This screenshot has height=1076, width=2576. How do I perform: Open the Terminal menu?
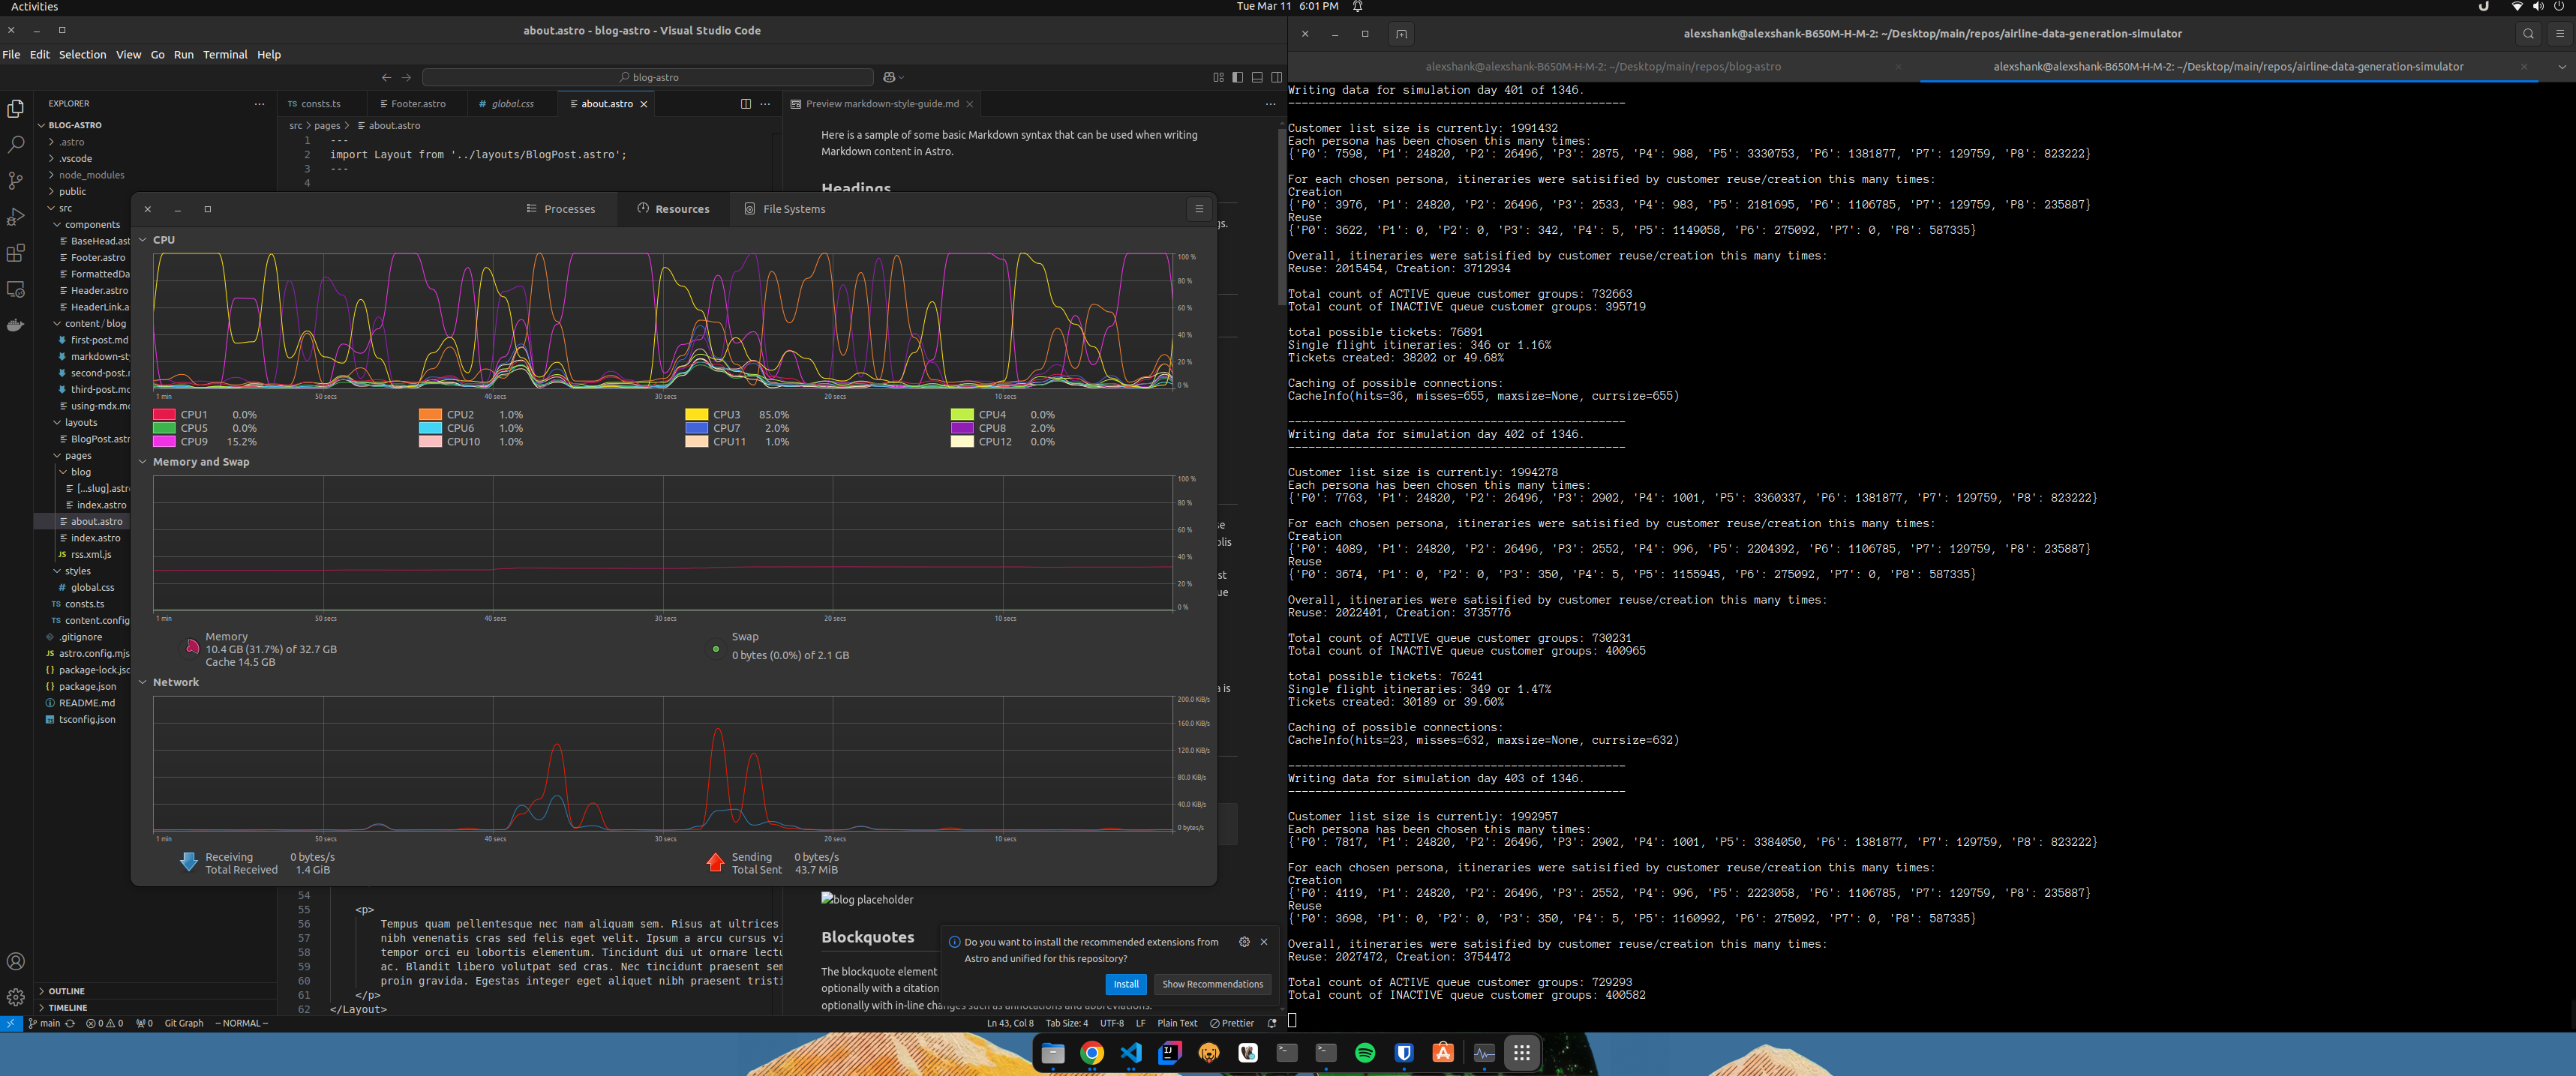click(x=225, y=55)
